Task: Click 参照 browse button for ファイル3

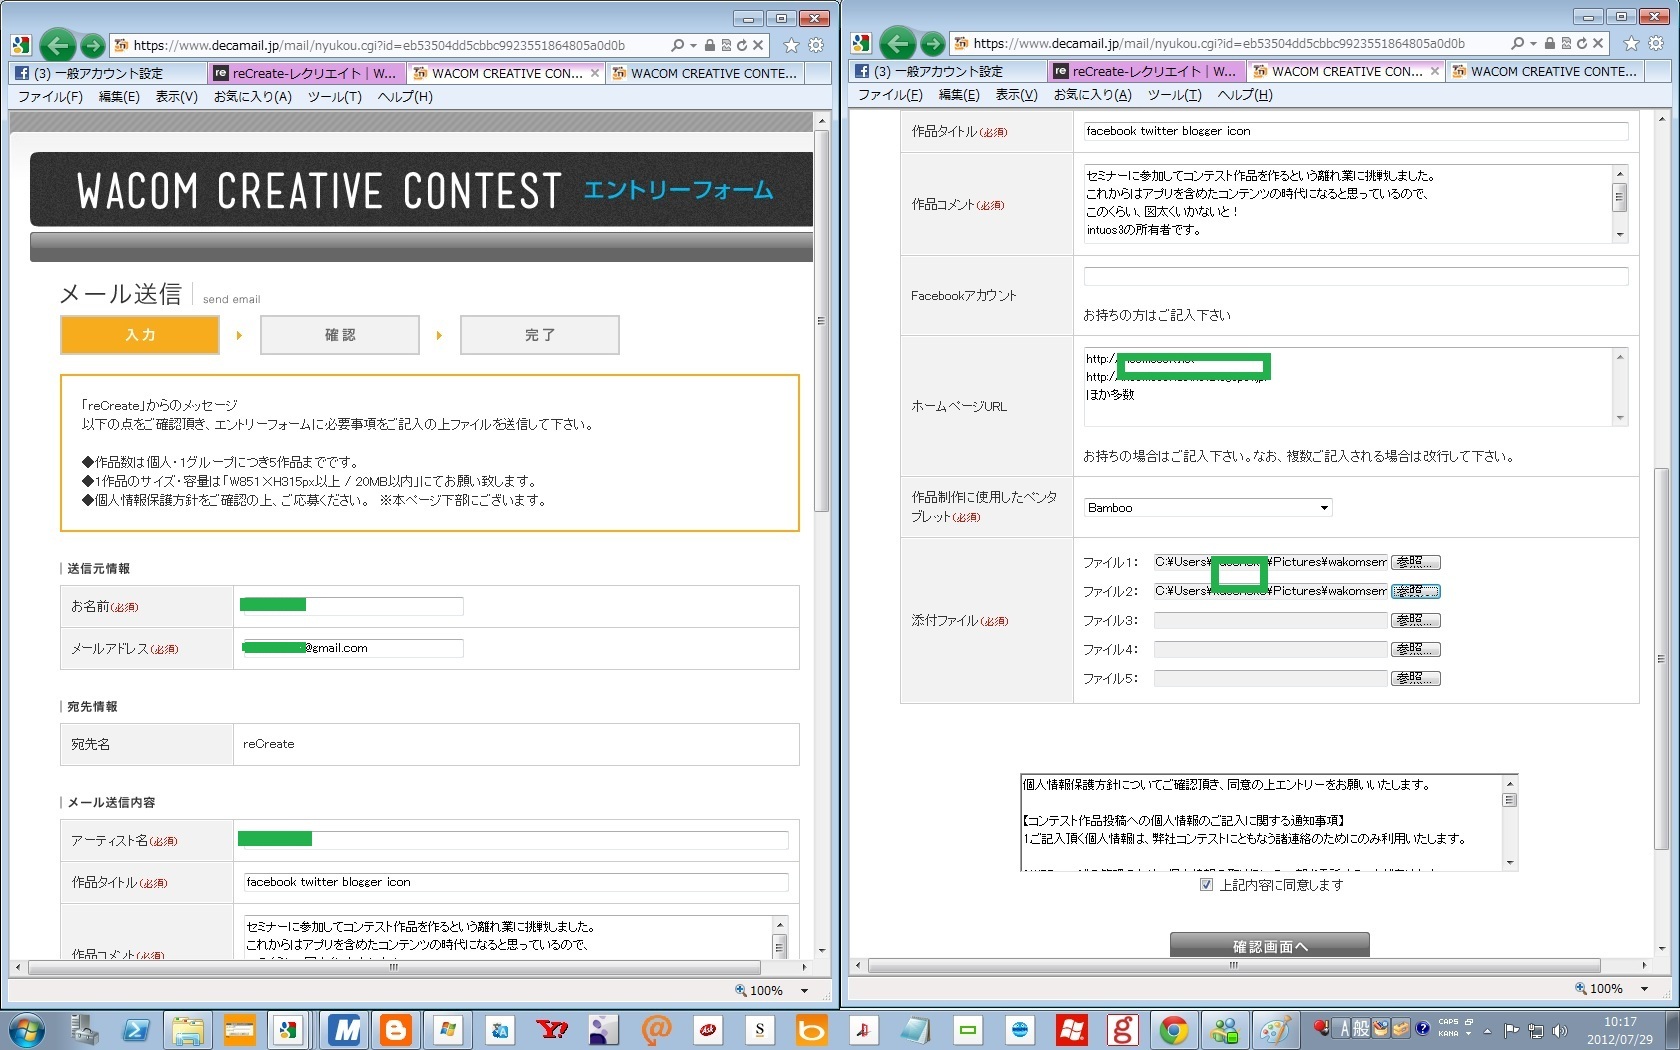Action: pos(1415,620)
